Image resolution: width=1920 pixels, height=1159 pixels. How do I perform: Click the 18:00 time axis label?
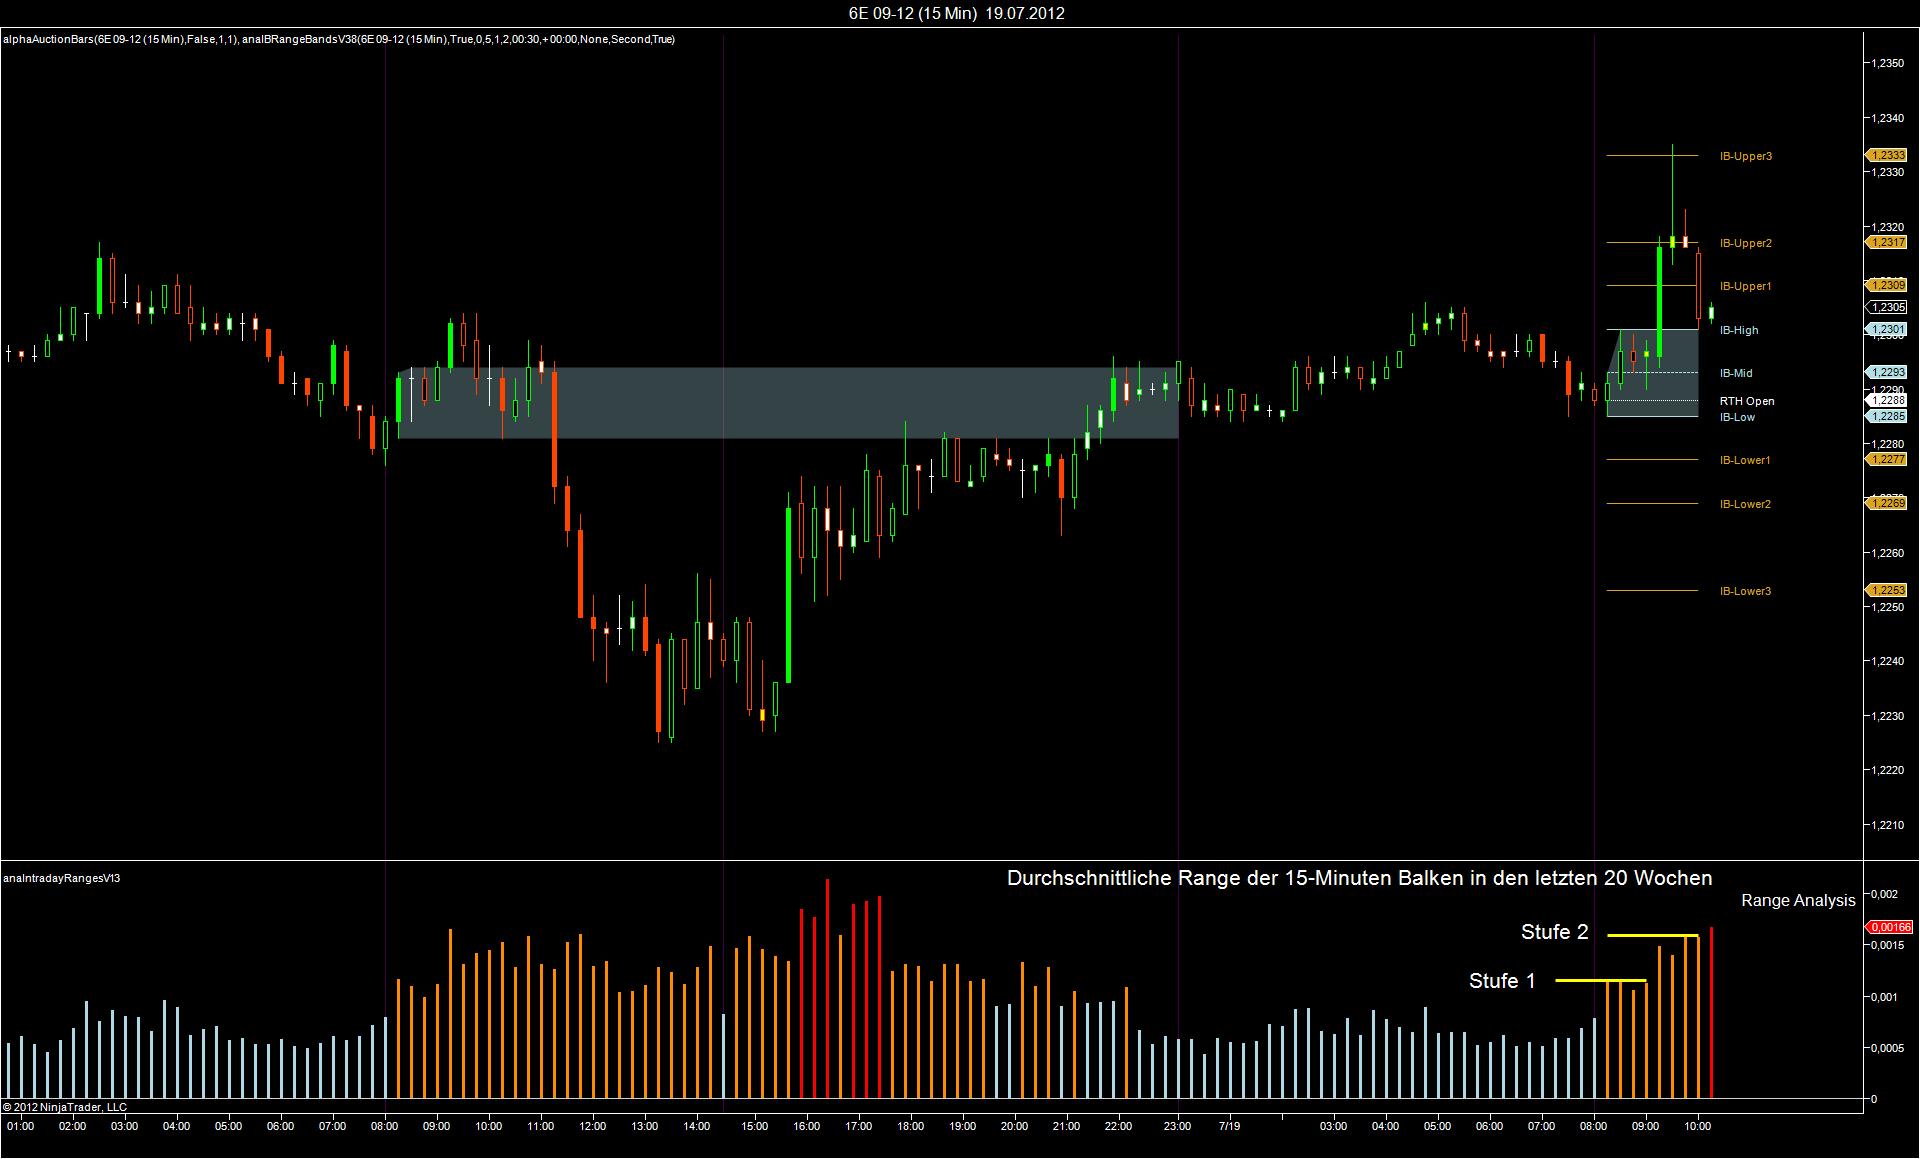[911, 1126]
